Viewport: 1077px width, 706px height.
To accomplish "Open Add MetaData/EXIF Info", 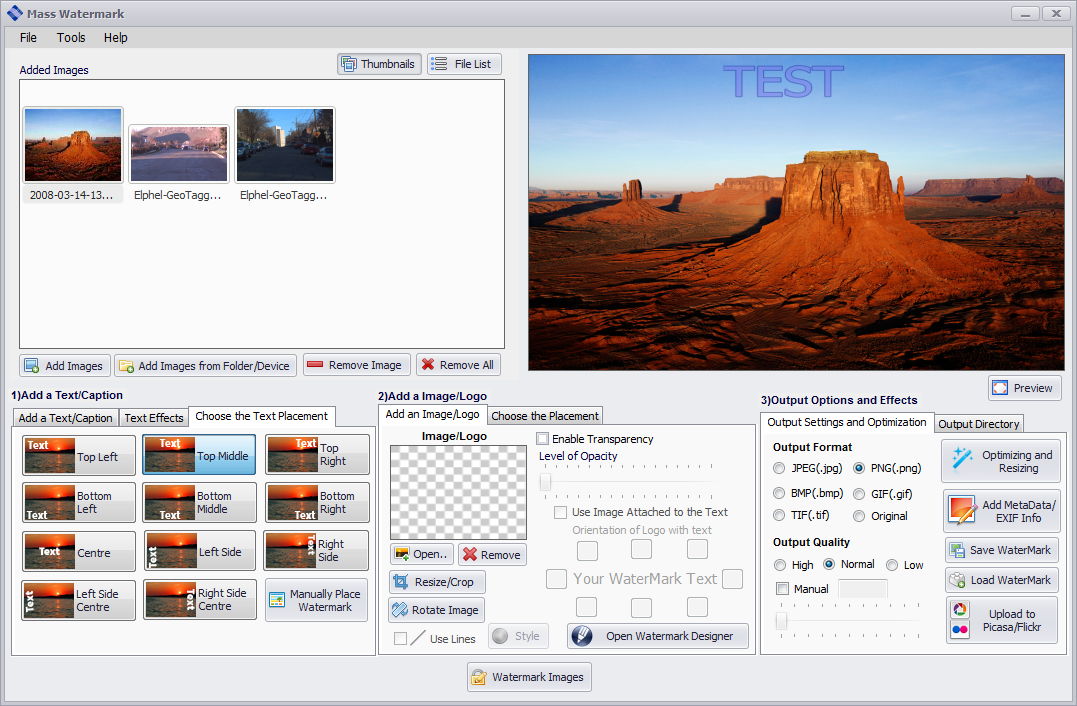I will 1001,511.
